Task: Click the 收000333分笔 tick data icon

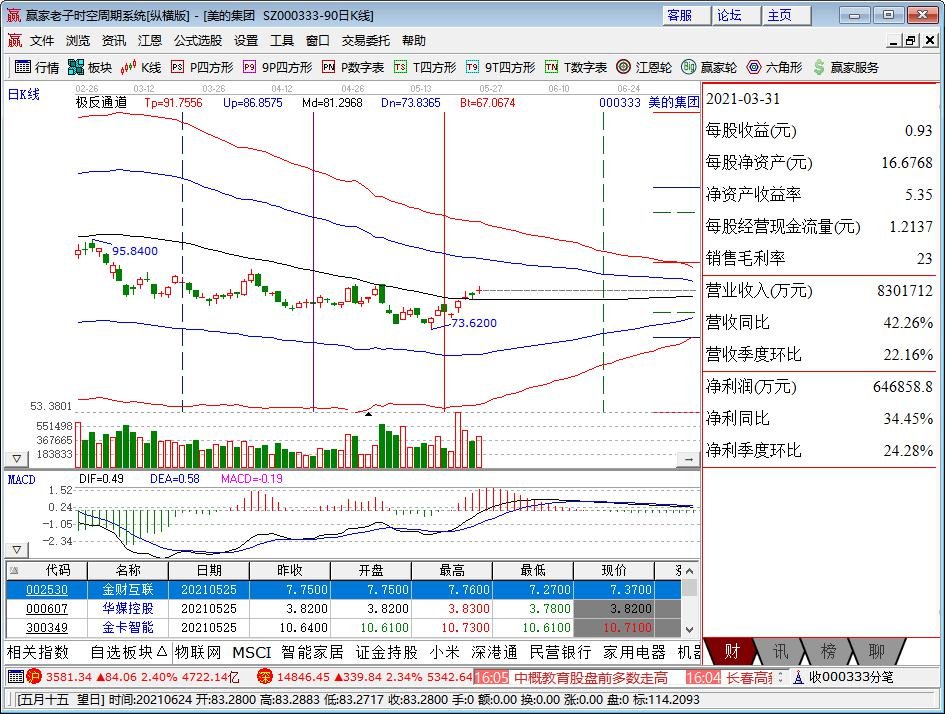Action: 844,677
